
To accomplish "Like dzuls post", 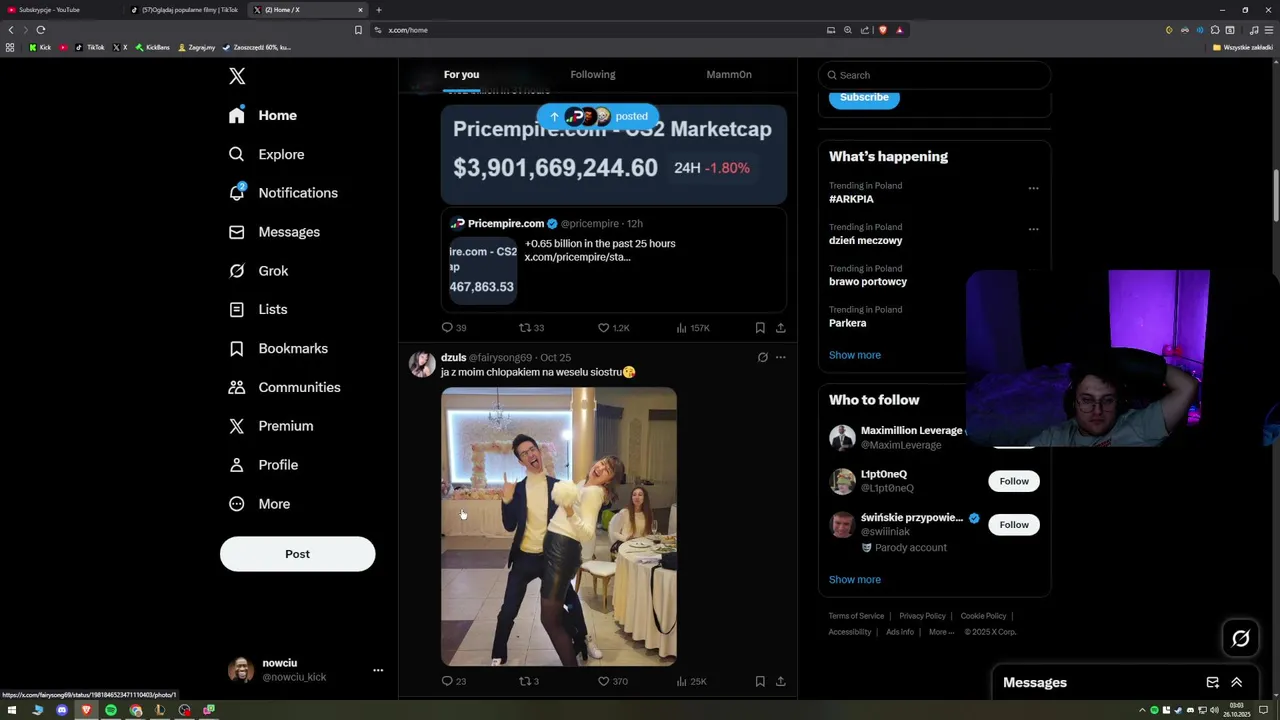I will (612, 681).
